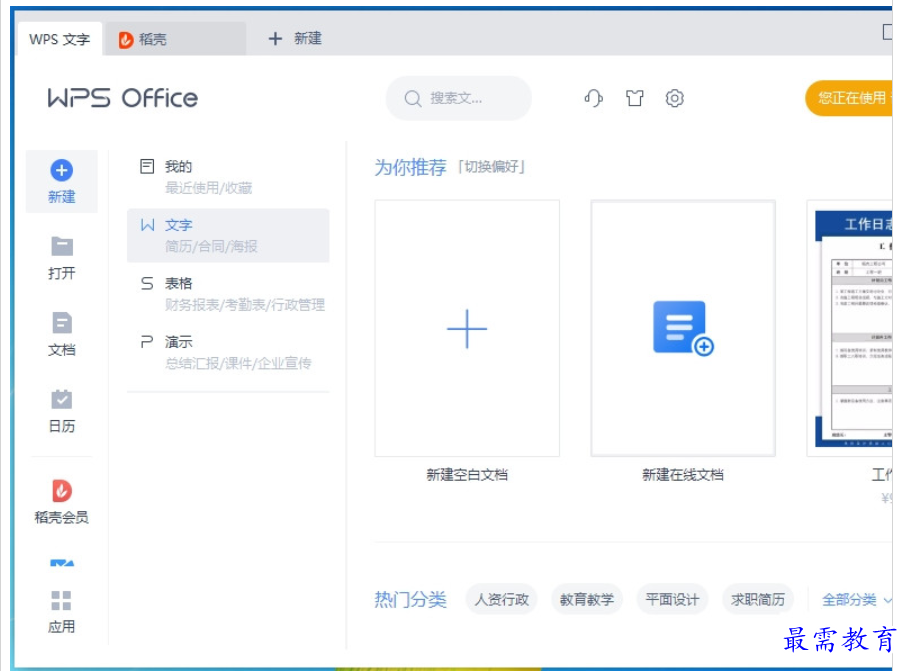The image size is (905, 671).
Task: Click the WPS Office logo
Action: tap(122, 98)
